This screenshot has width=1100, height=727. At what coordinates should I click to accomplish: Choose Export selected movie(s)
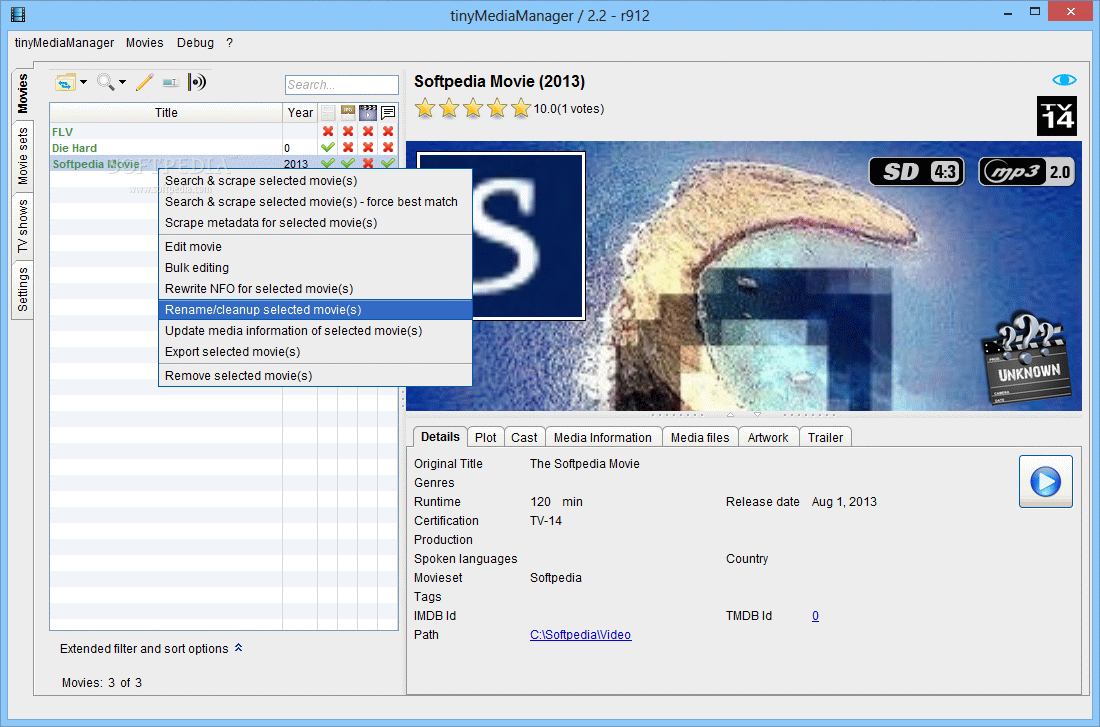click(x=315, y=352)
